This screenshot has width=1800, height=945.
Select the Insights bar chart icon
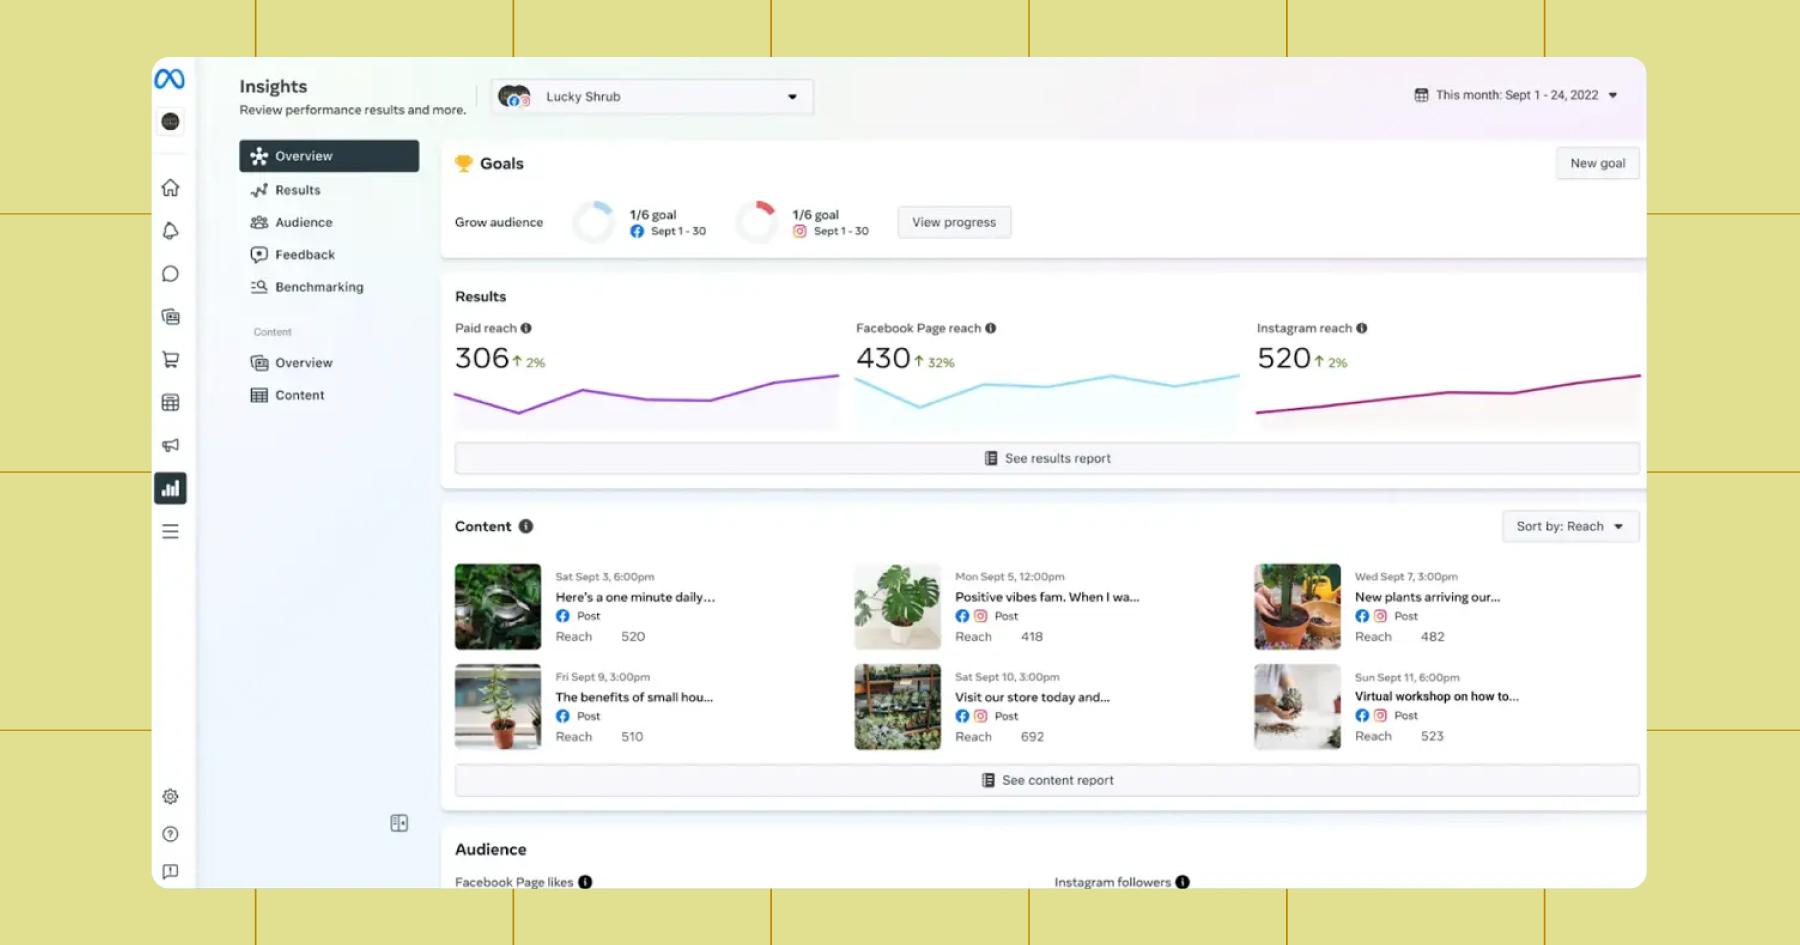[171, 488]
